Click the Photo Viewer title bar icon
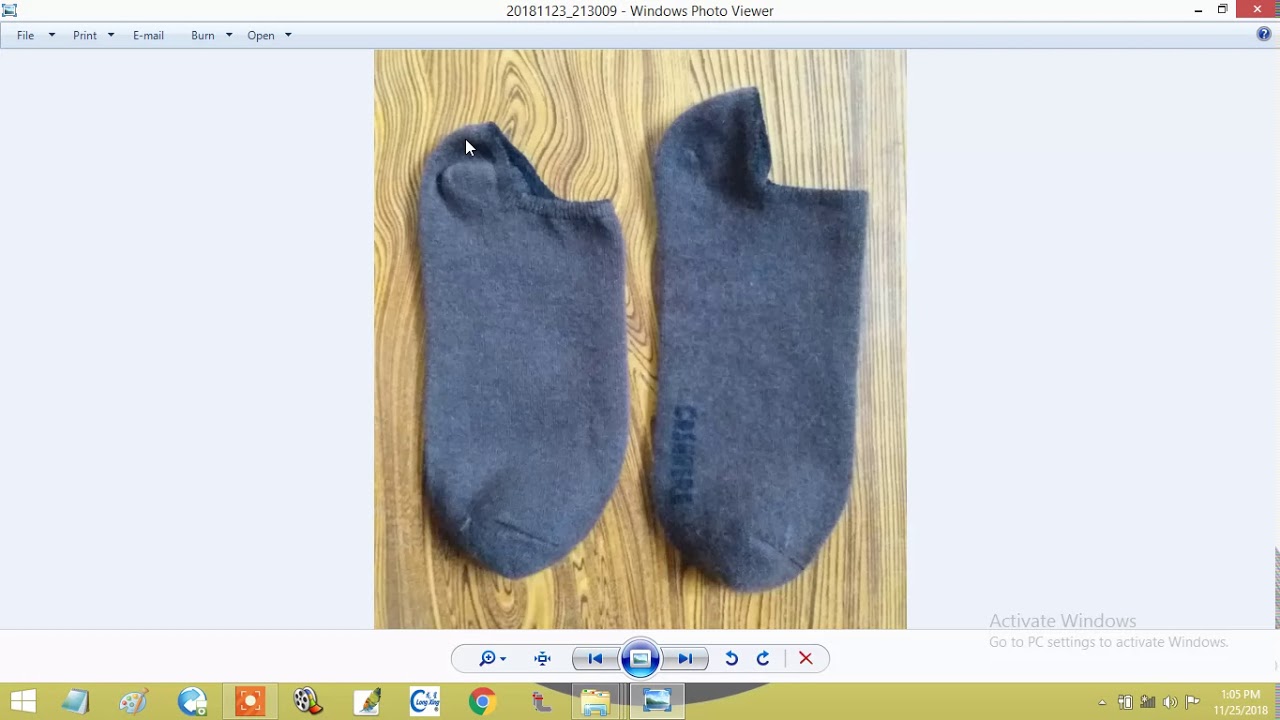Screen dimensions: 1280x720 (x=10, y=11)
